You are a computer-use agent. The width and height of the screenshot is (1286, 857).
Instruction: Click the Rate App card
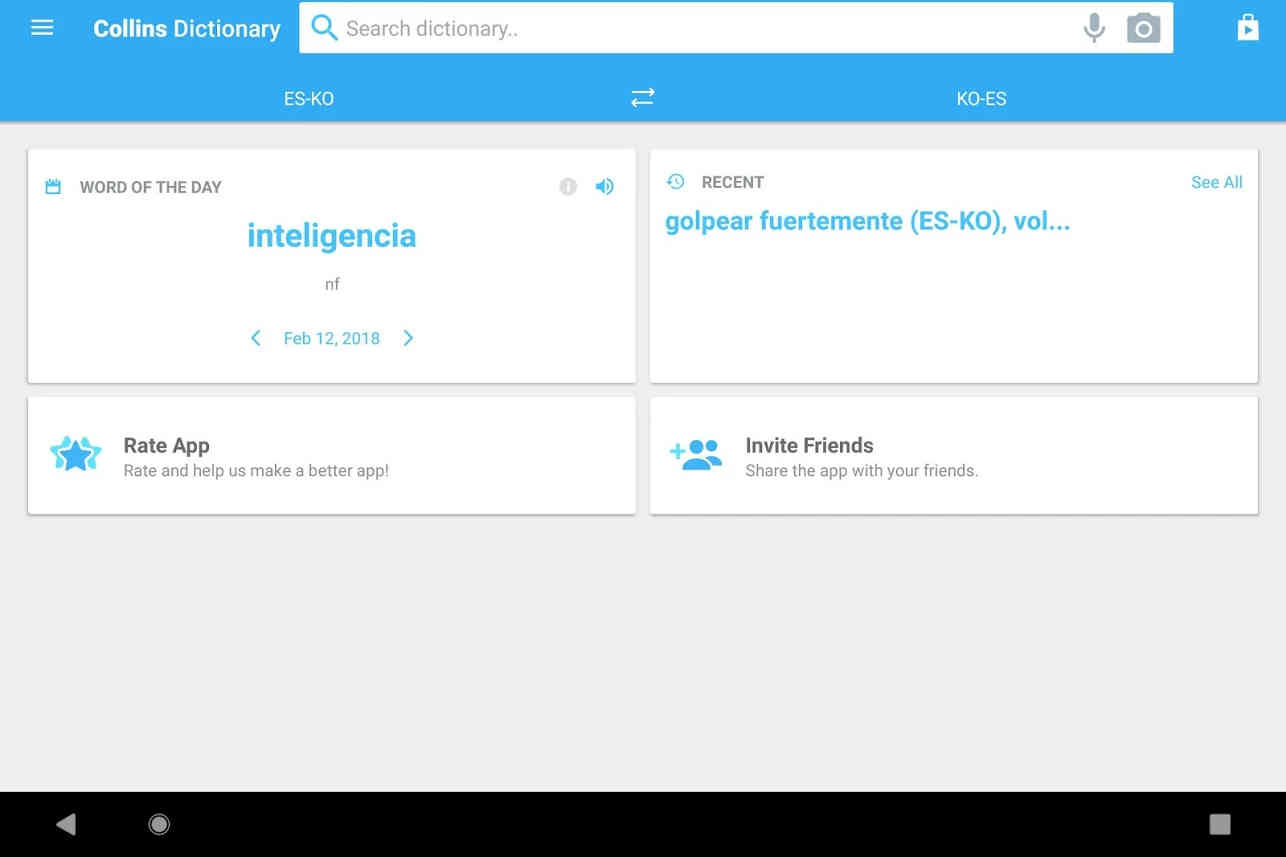(x=332, y=456)
